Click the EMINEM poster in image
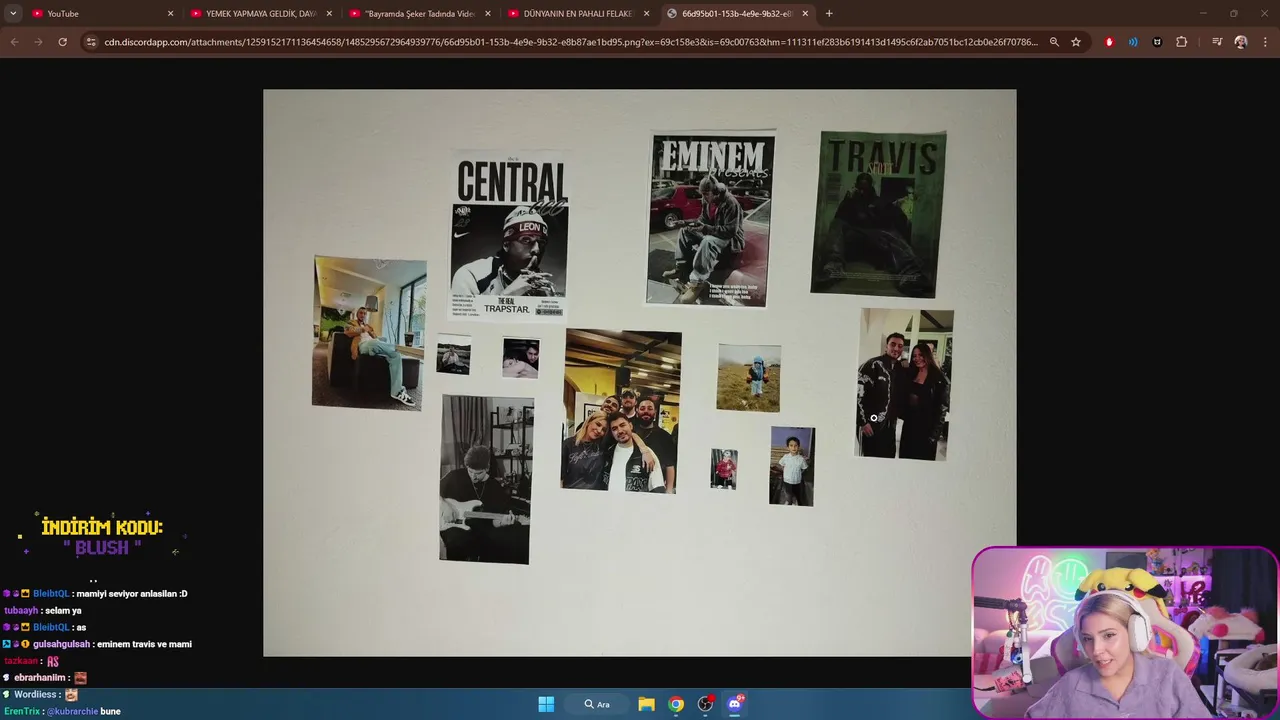 pyautogui.click(x=711, y=219)
